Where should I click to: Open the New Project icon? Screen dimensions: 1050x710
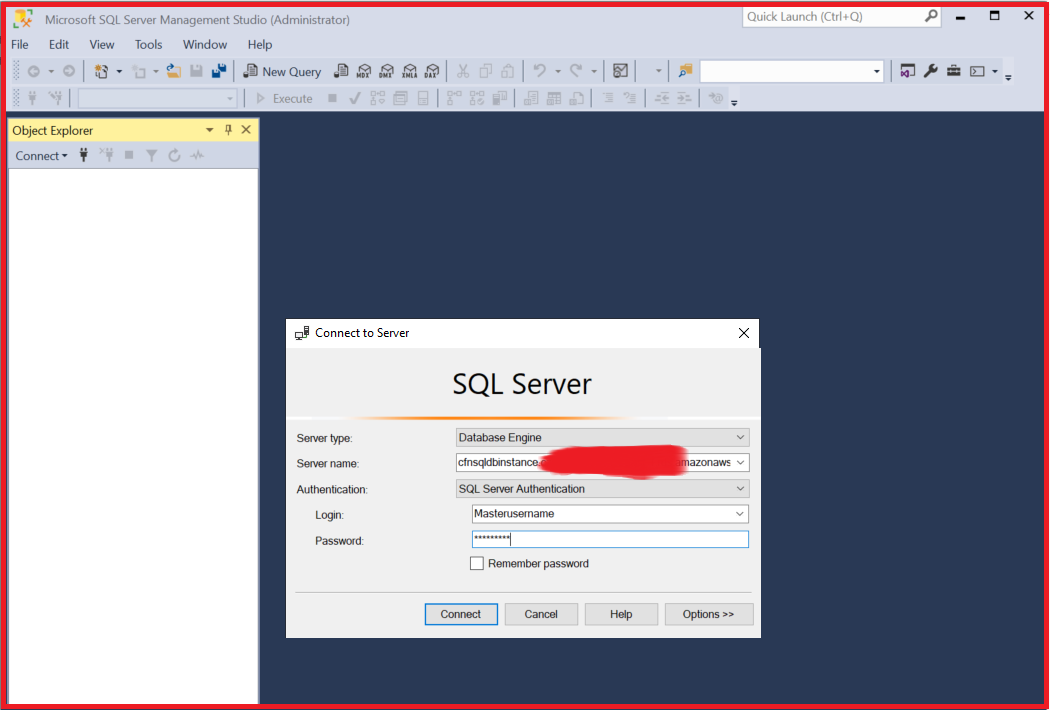(101, 71)
